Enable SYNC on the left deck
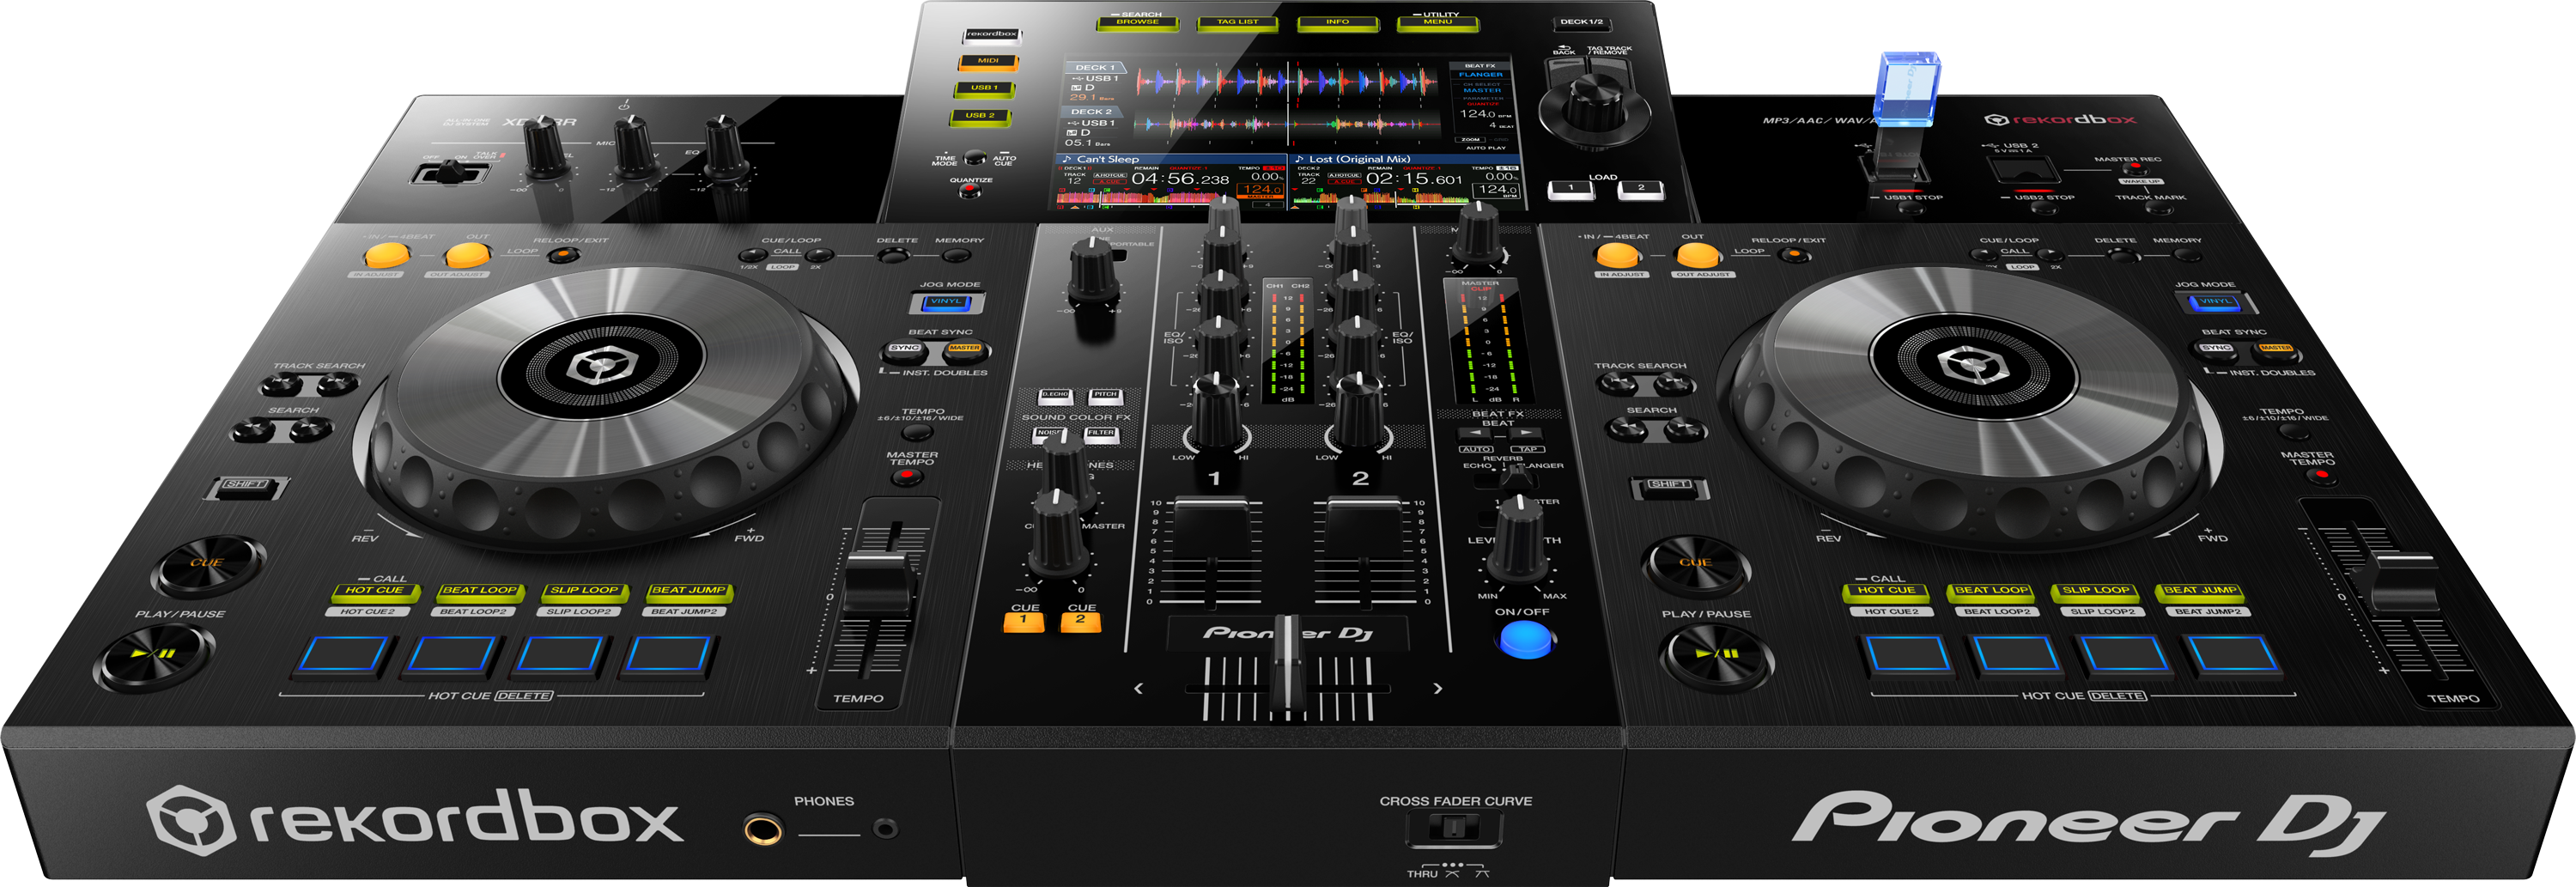 click(904, 350)
